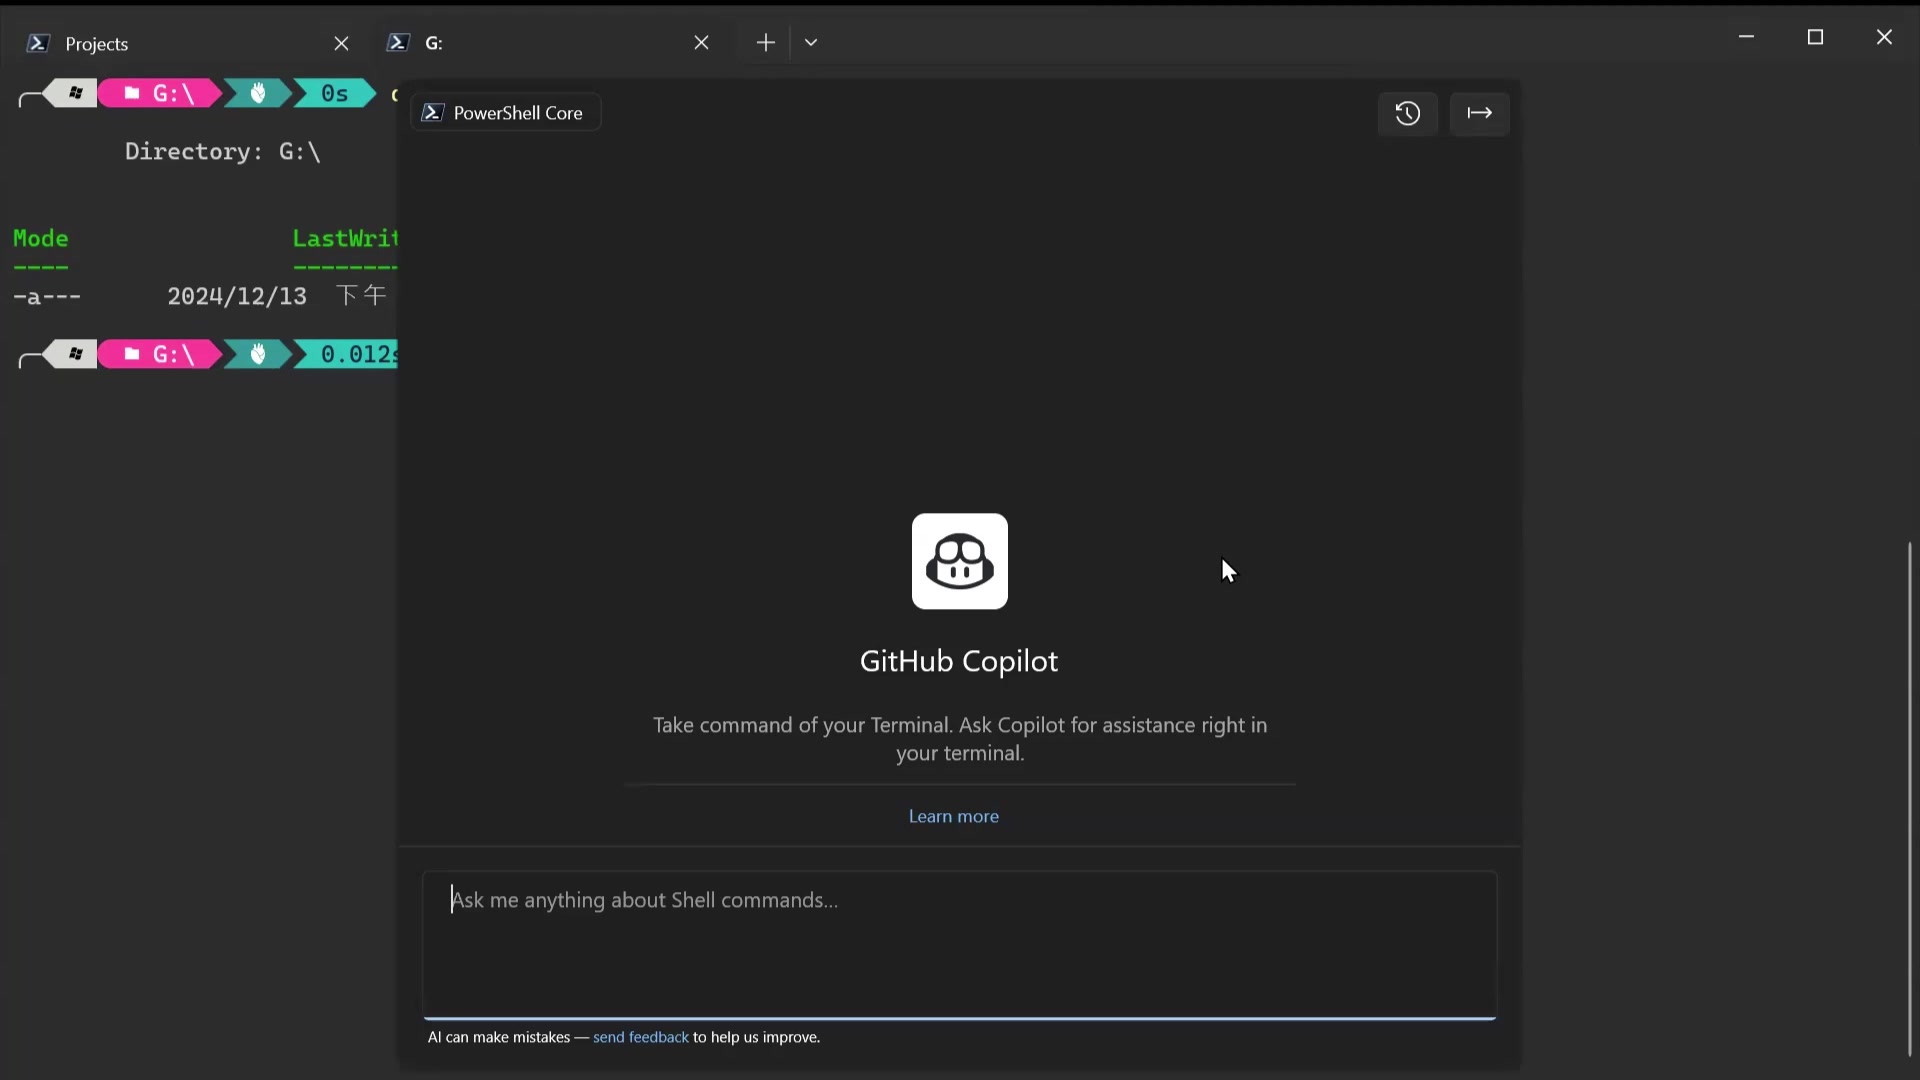
Task: Click the 0s timing segment in prompt
Action: coord(335,93)
